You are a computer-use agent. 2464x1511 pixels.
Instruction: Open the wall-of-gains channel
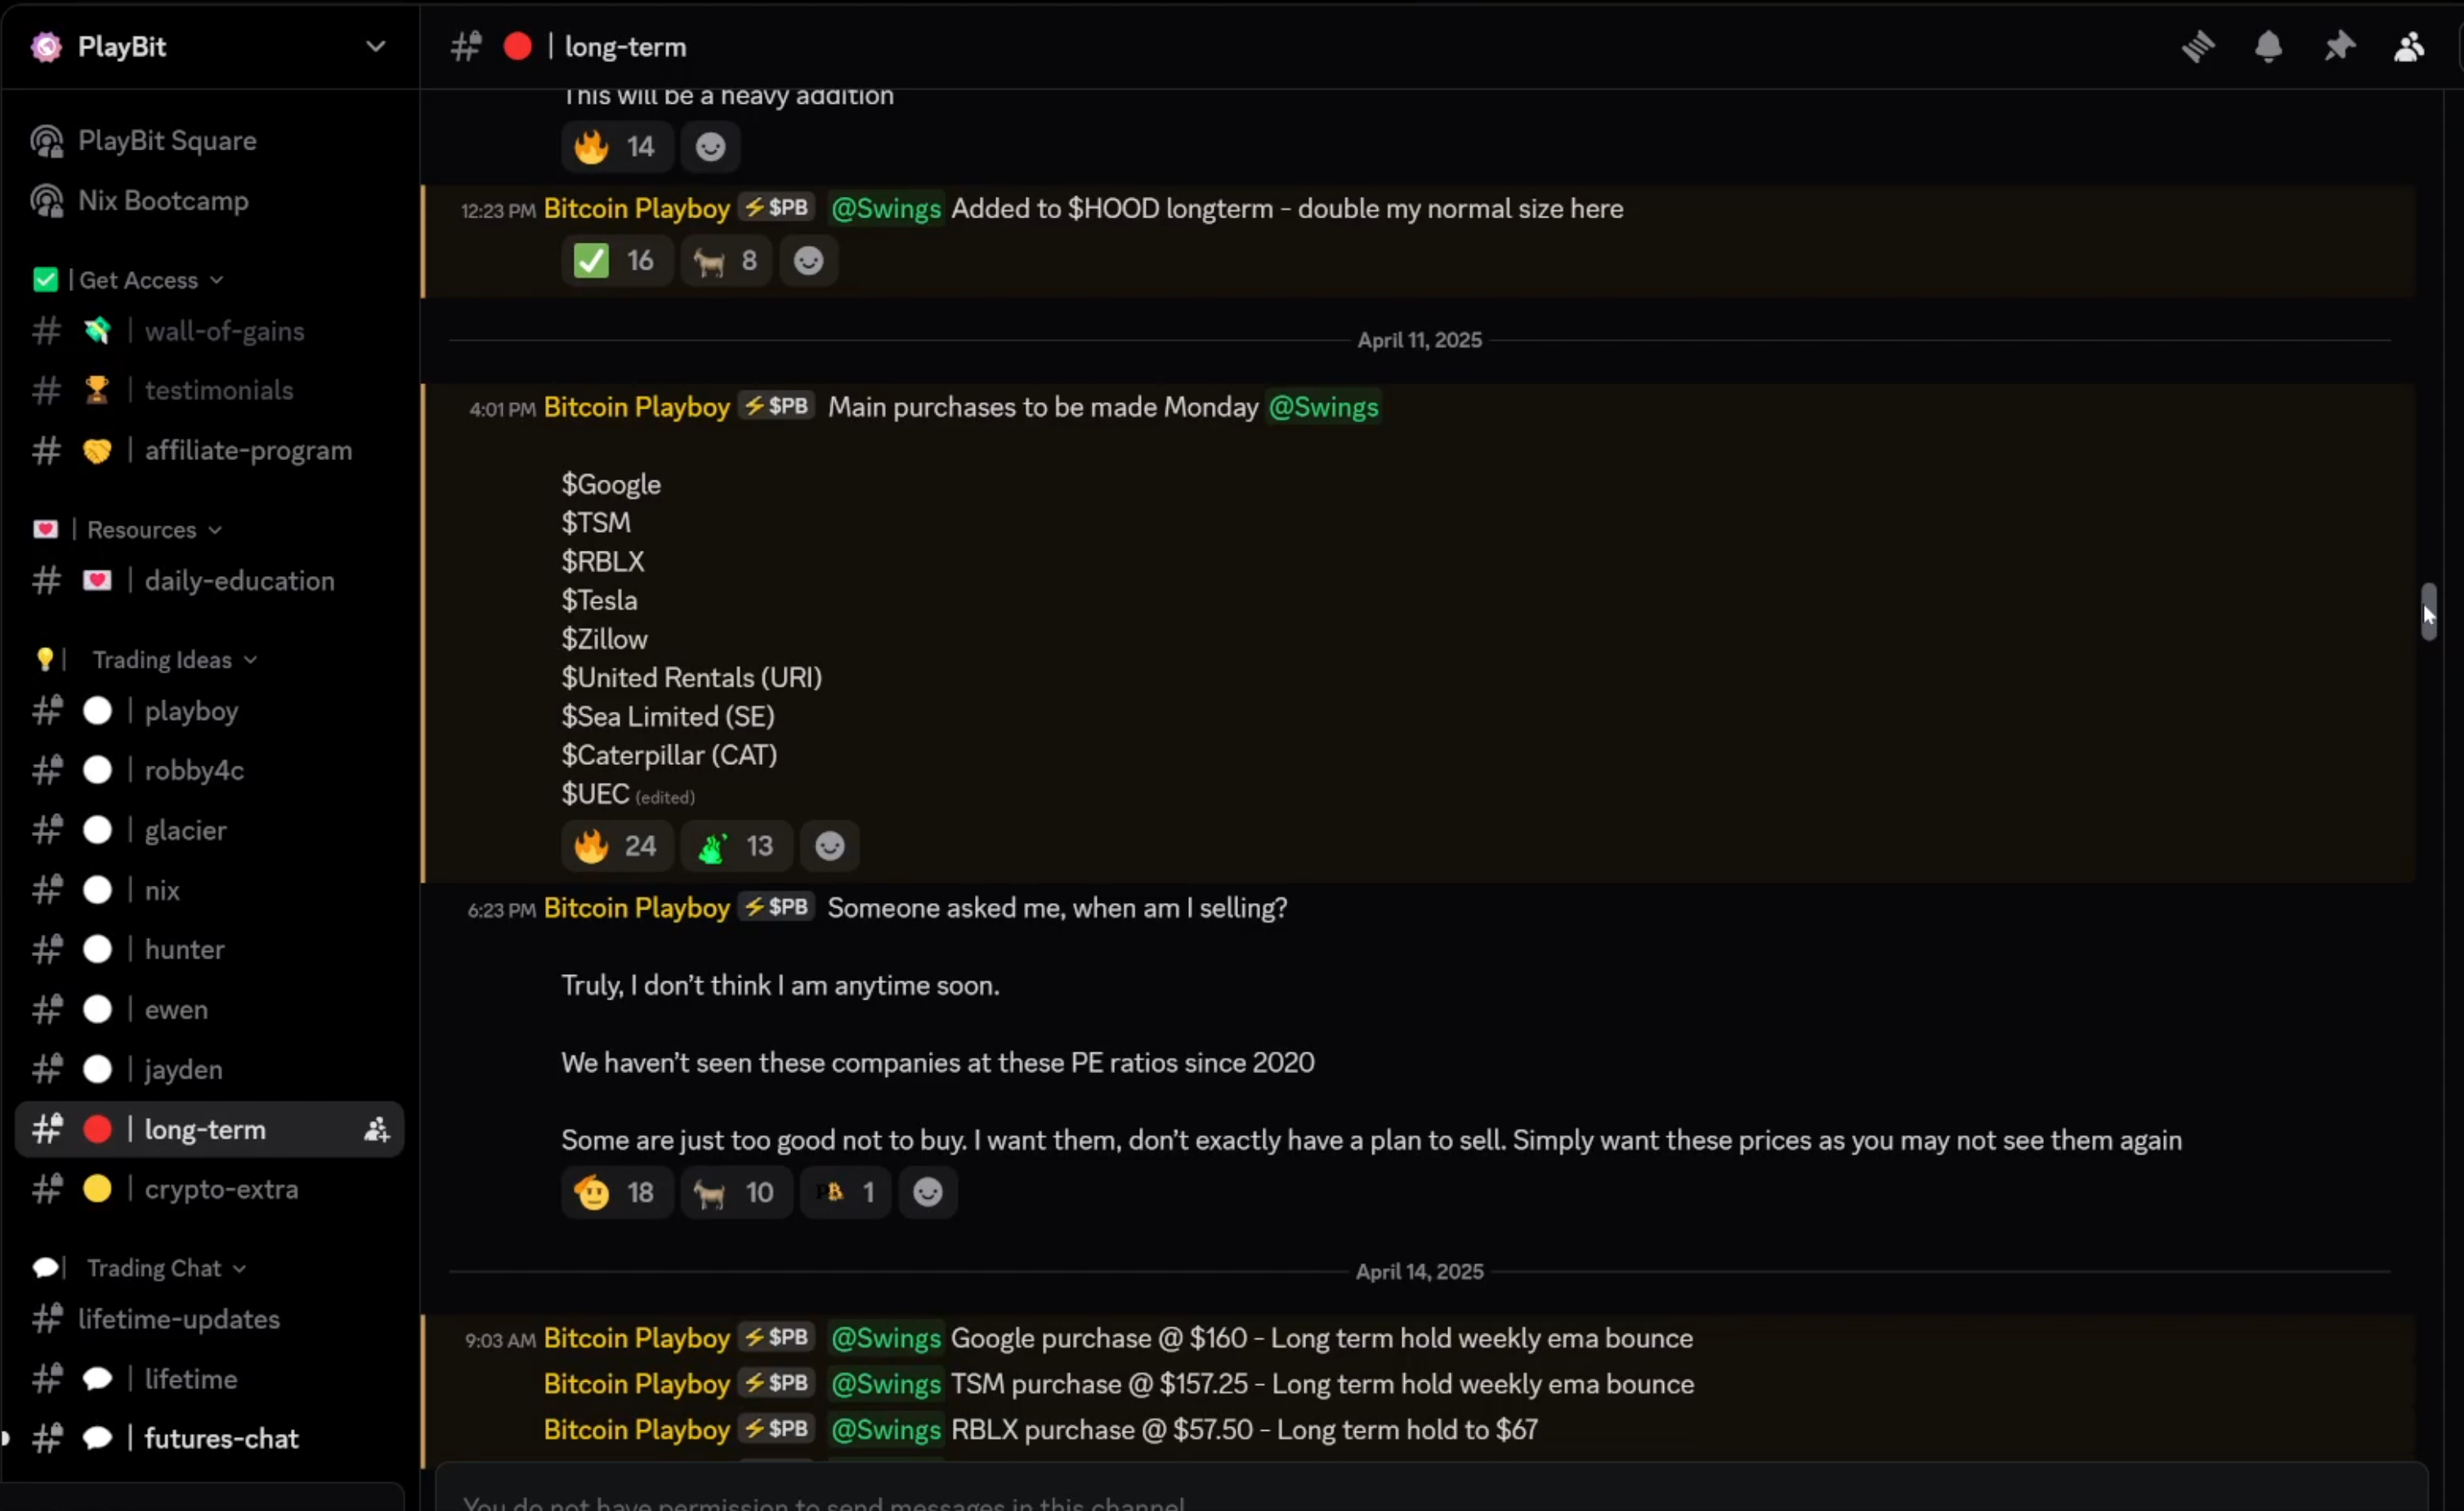pyautogui.click(x=224, y=331)
